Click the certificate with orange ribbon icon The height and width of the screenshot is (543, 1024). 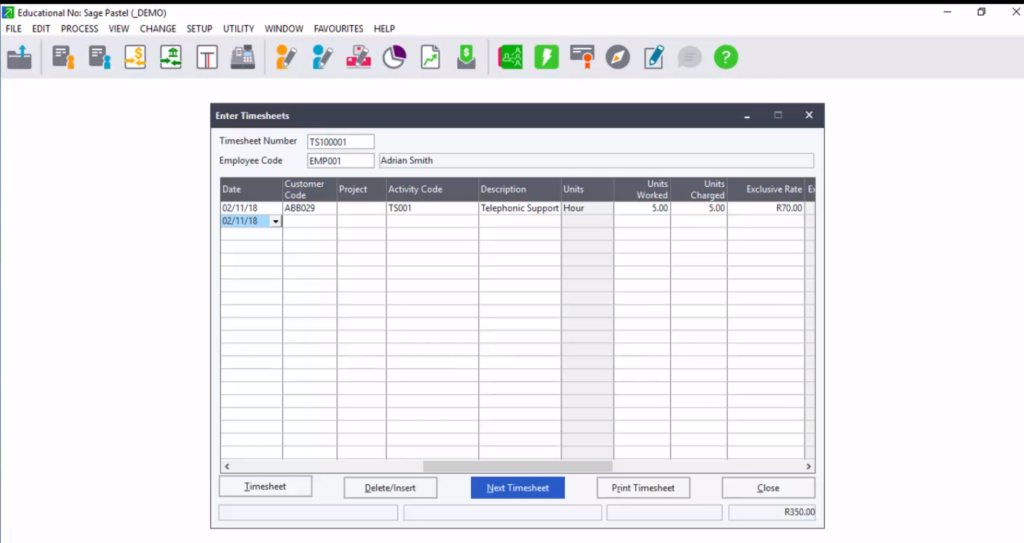click(582, 57)
